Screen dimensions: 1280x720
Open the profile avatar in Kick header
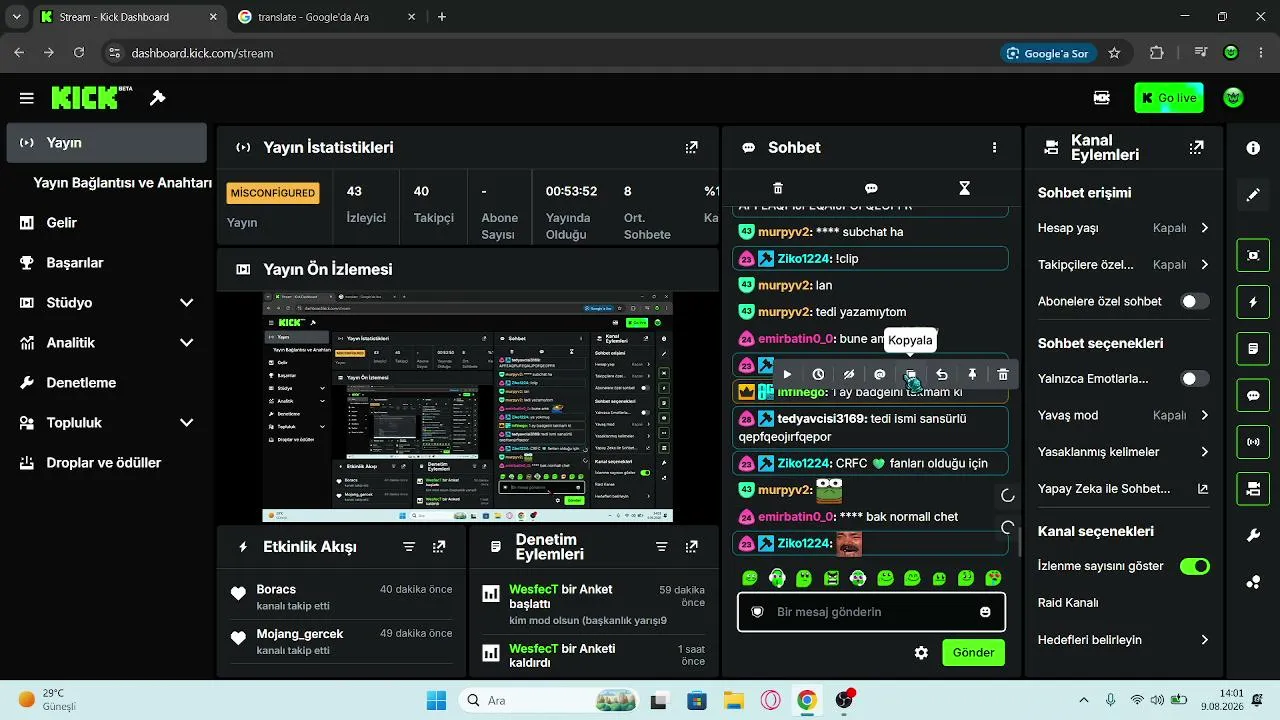[1234, 98]
